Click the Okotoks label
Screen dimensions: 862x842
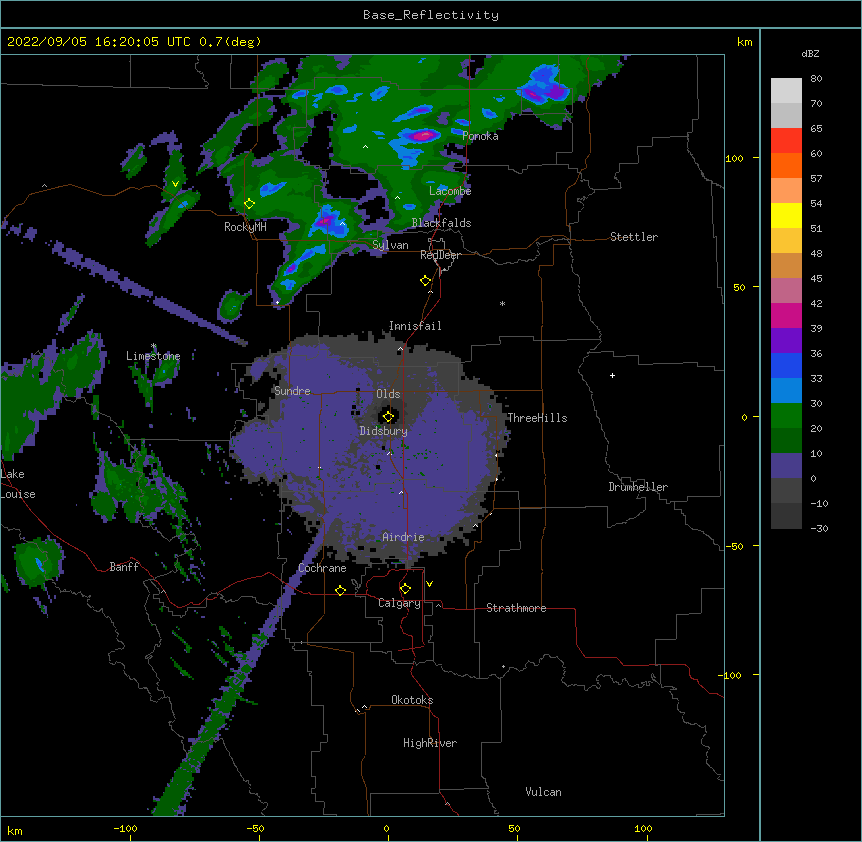click(412, 700)
